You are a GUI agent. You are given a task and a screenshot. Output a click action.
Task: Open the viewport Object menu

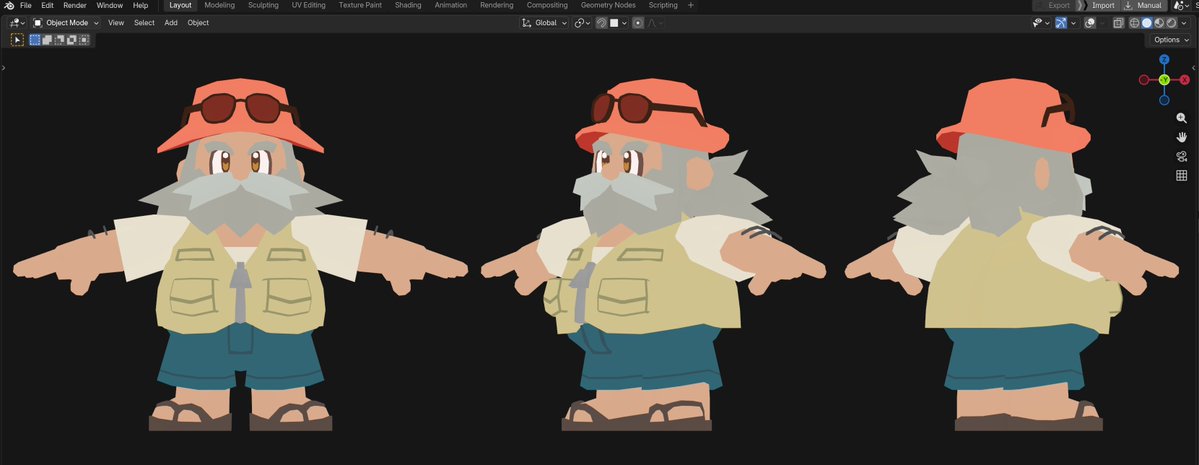198,23
